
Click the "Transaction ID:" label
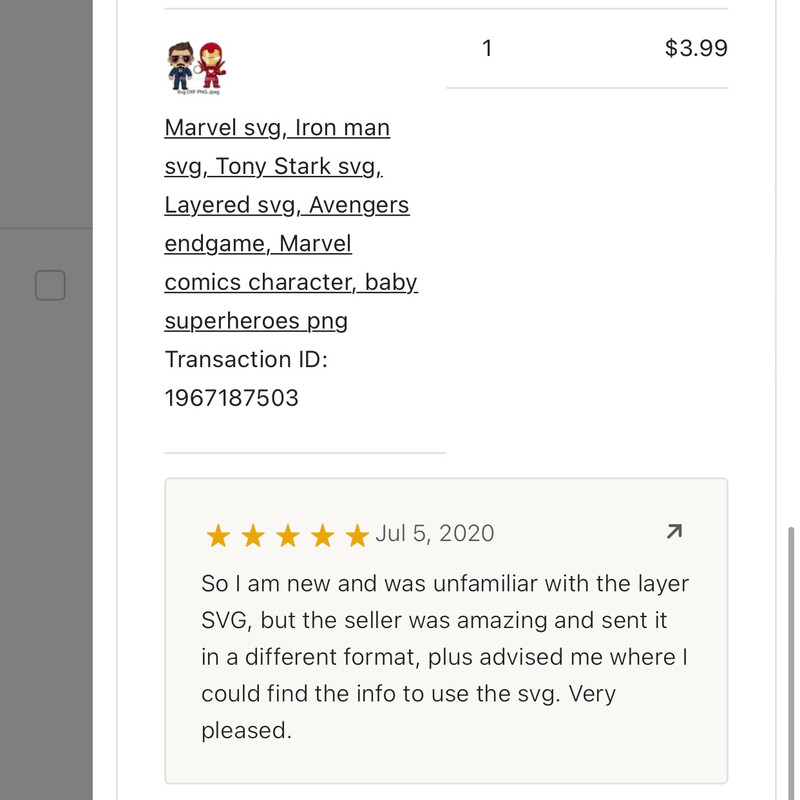246,359
